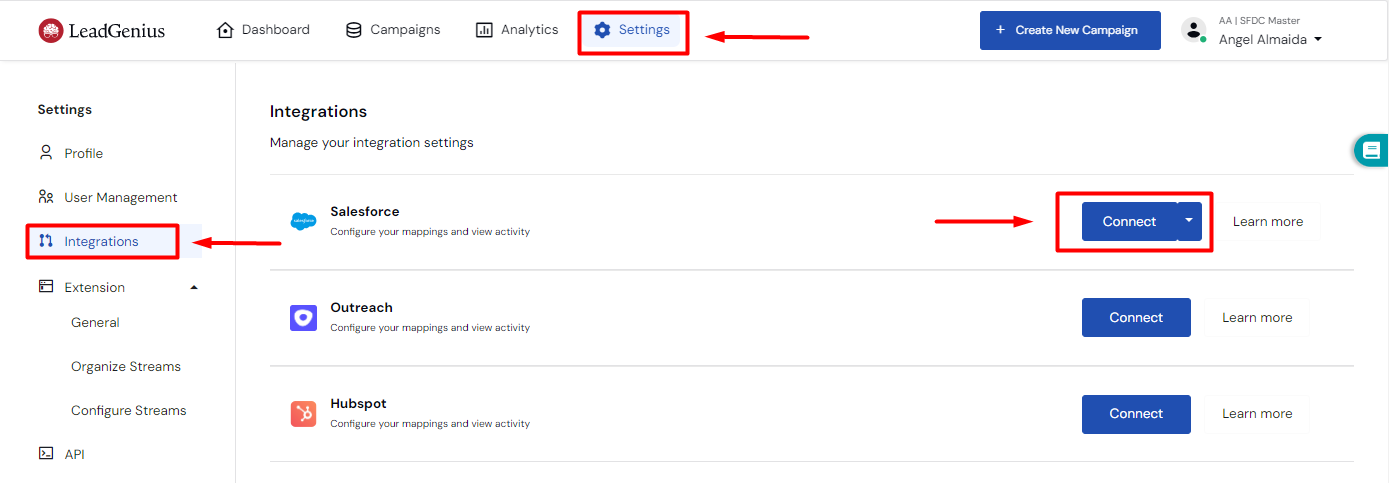Click the User Management people icon

pyautogui.click(x=46, y=197)
